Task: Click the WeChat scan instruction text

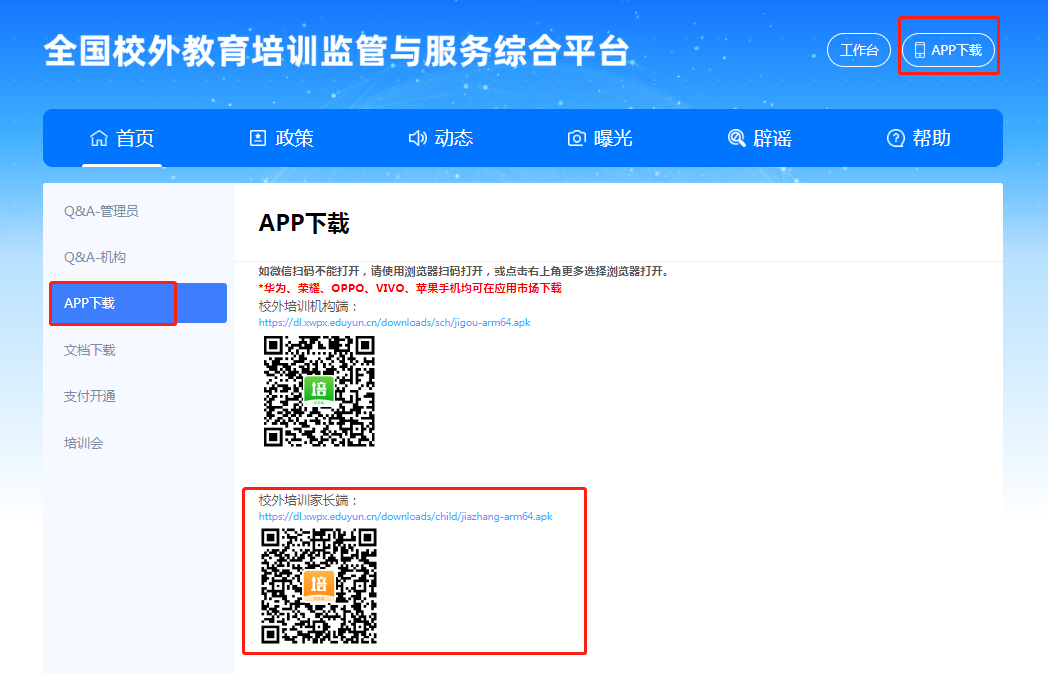Action: (x=463, y=271)
